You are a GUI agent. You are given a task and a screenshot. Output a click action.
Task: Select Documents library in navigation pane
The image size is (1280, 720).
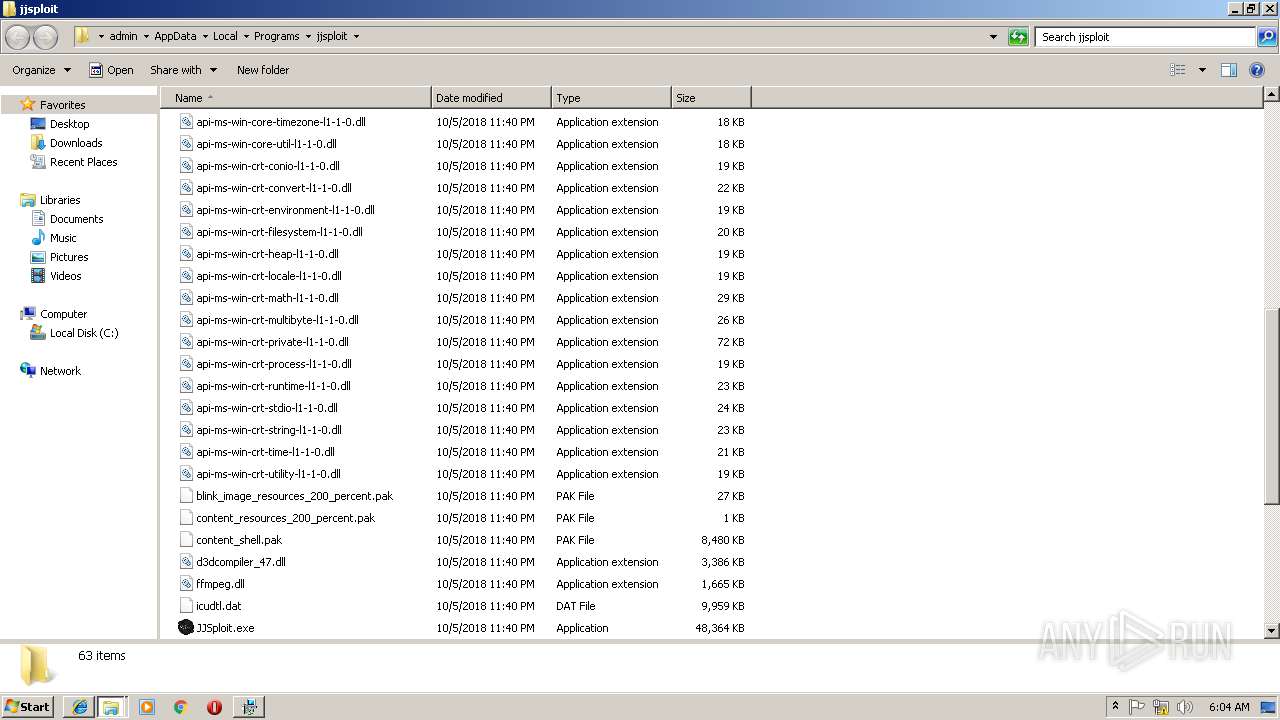tap(77, 219)
